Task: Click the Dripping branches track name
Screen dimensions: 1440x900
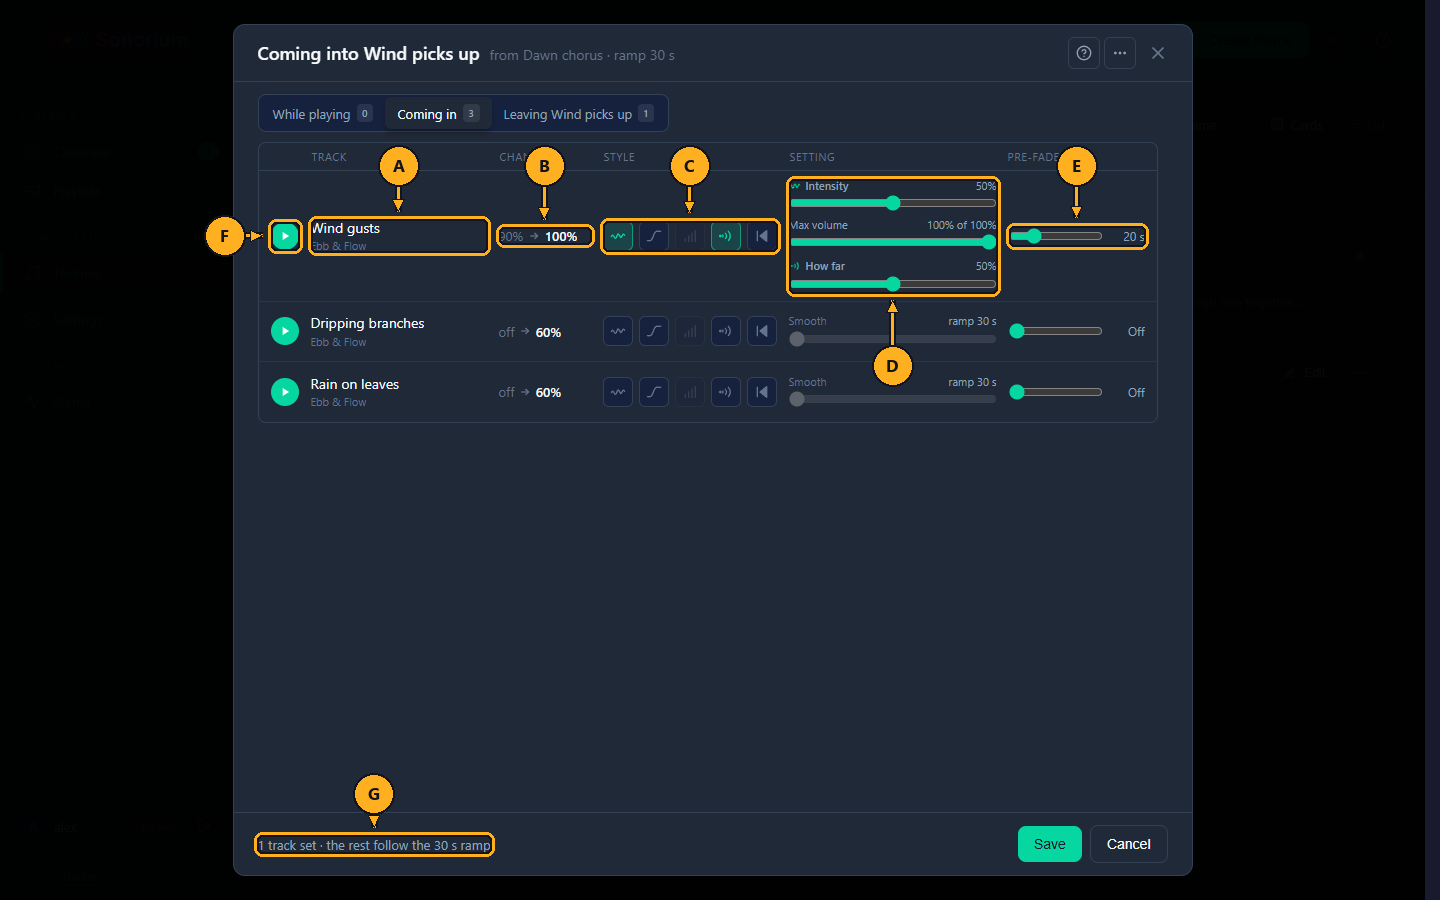Action: pyautogui.click(x=367, y=323)
